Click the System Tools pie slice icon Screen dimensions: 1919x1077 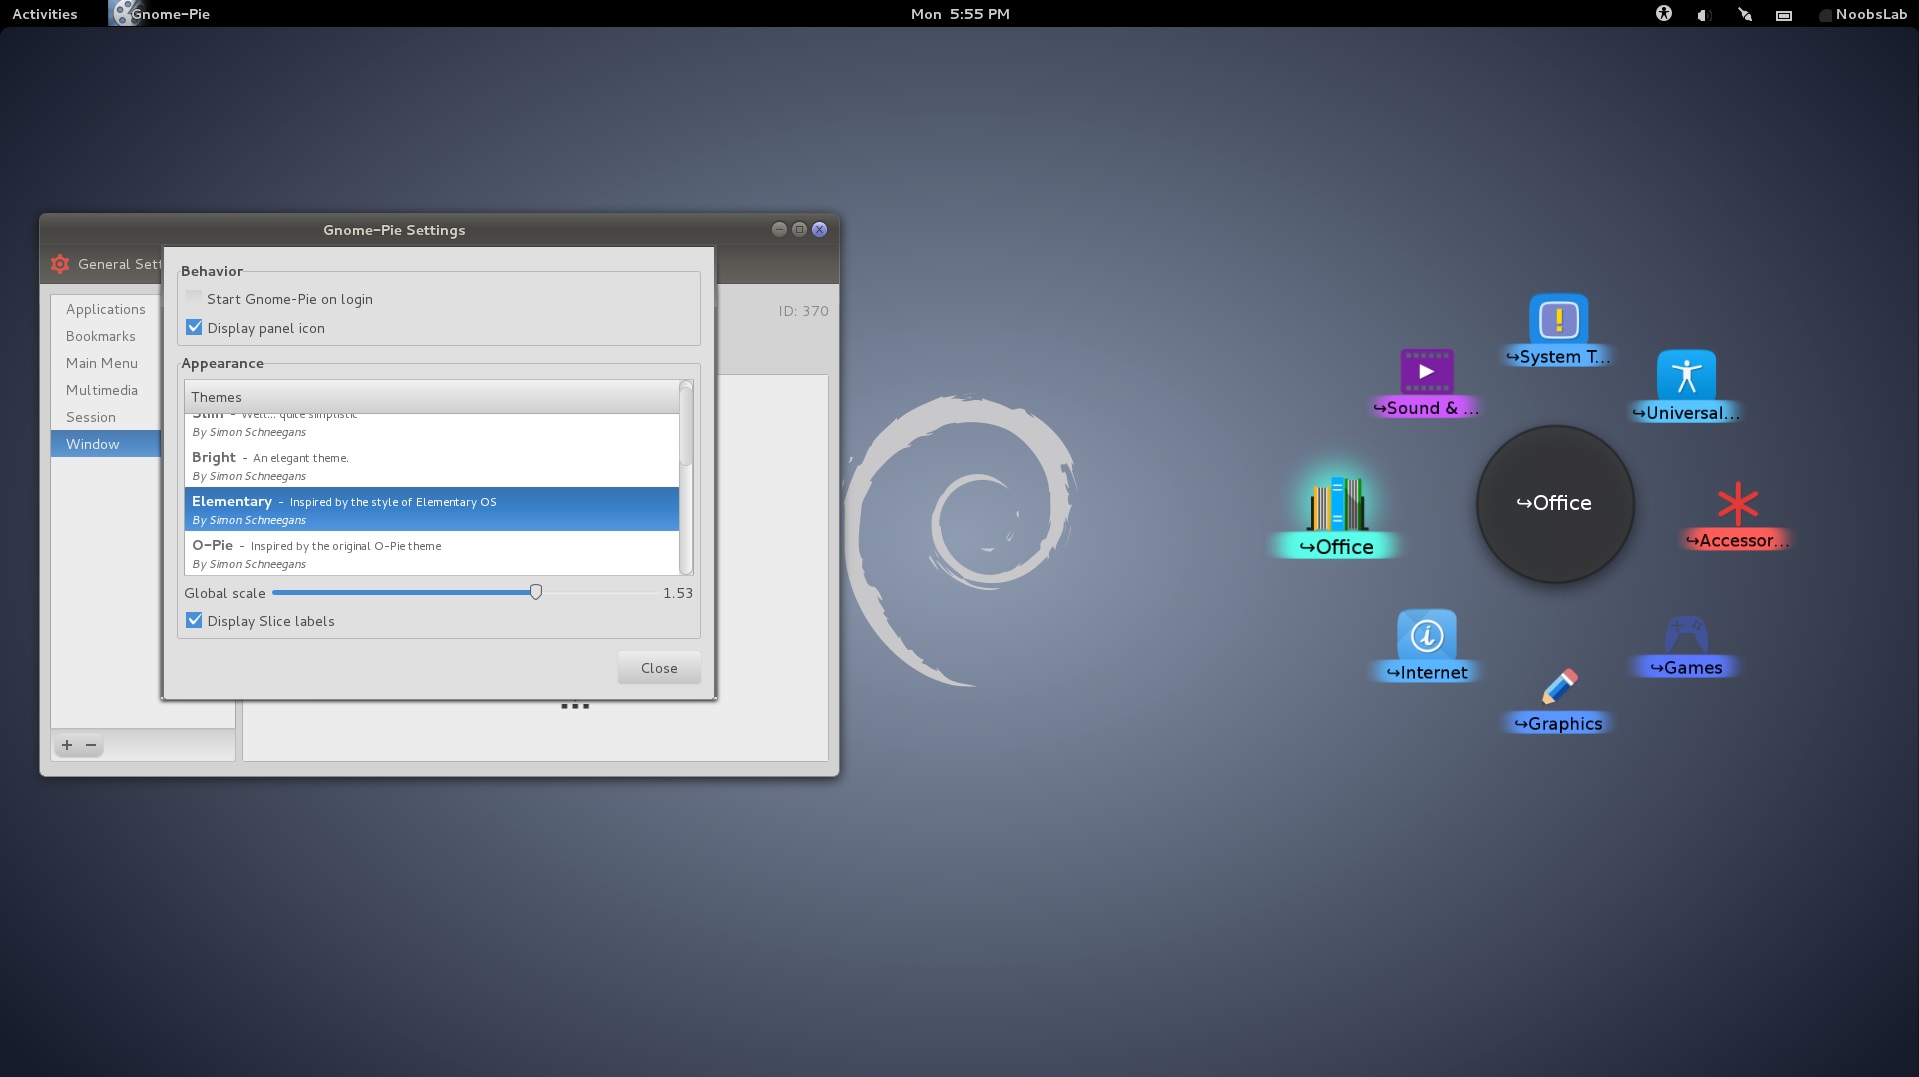1558,320
